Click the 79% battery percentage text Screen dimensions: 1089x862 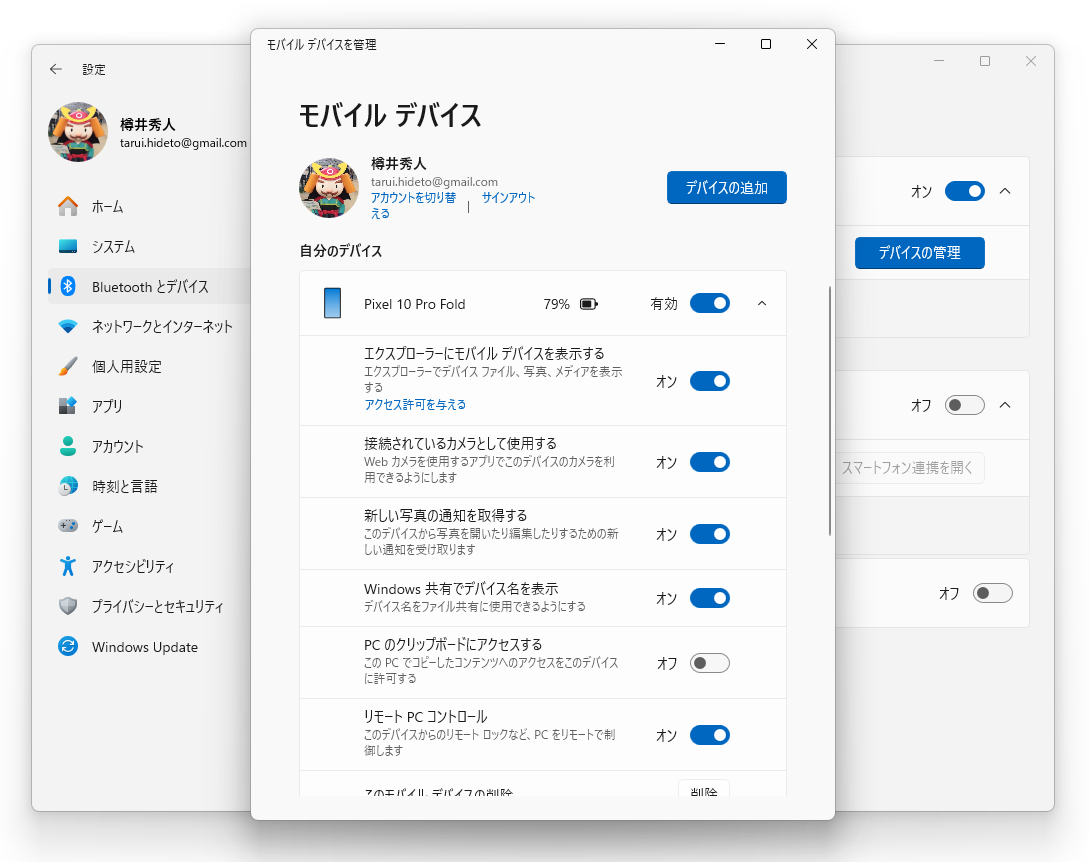pos(556,304)
